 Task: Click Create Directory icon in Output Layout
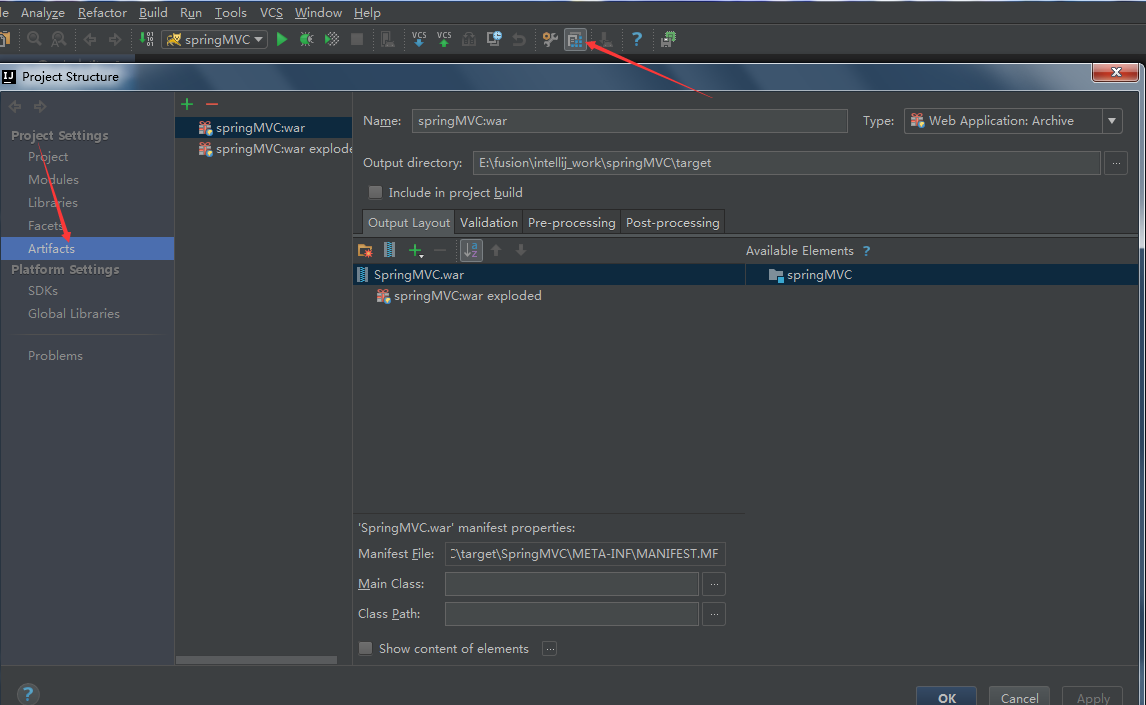point(365,250)
